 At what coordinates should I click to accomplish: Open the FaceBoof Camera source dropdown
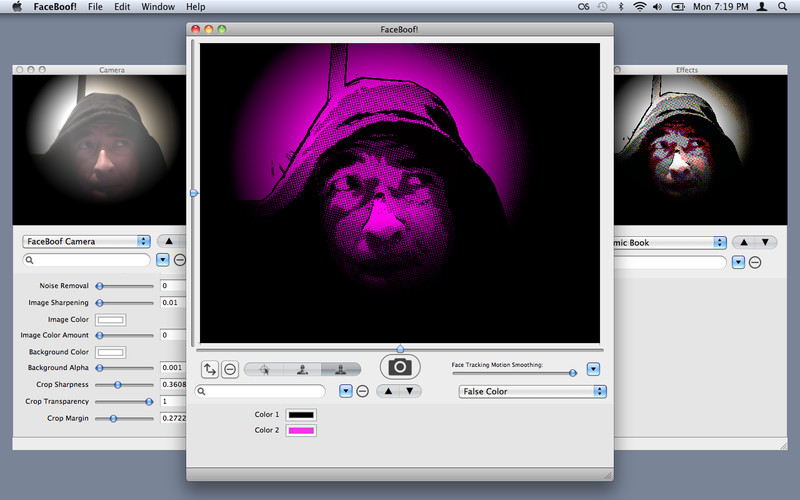(x=86, y=241)
